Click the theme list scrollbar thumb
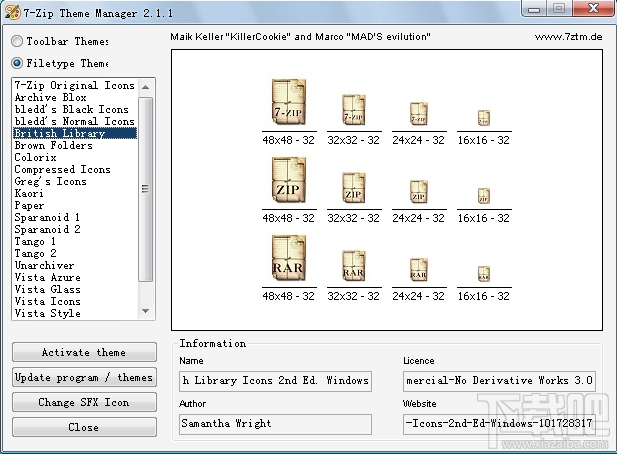 146,189
